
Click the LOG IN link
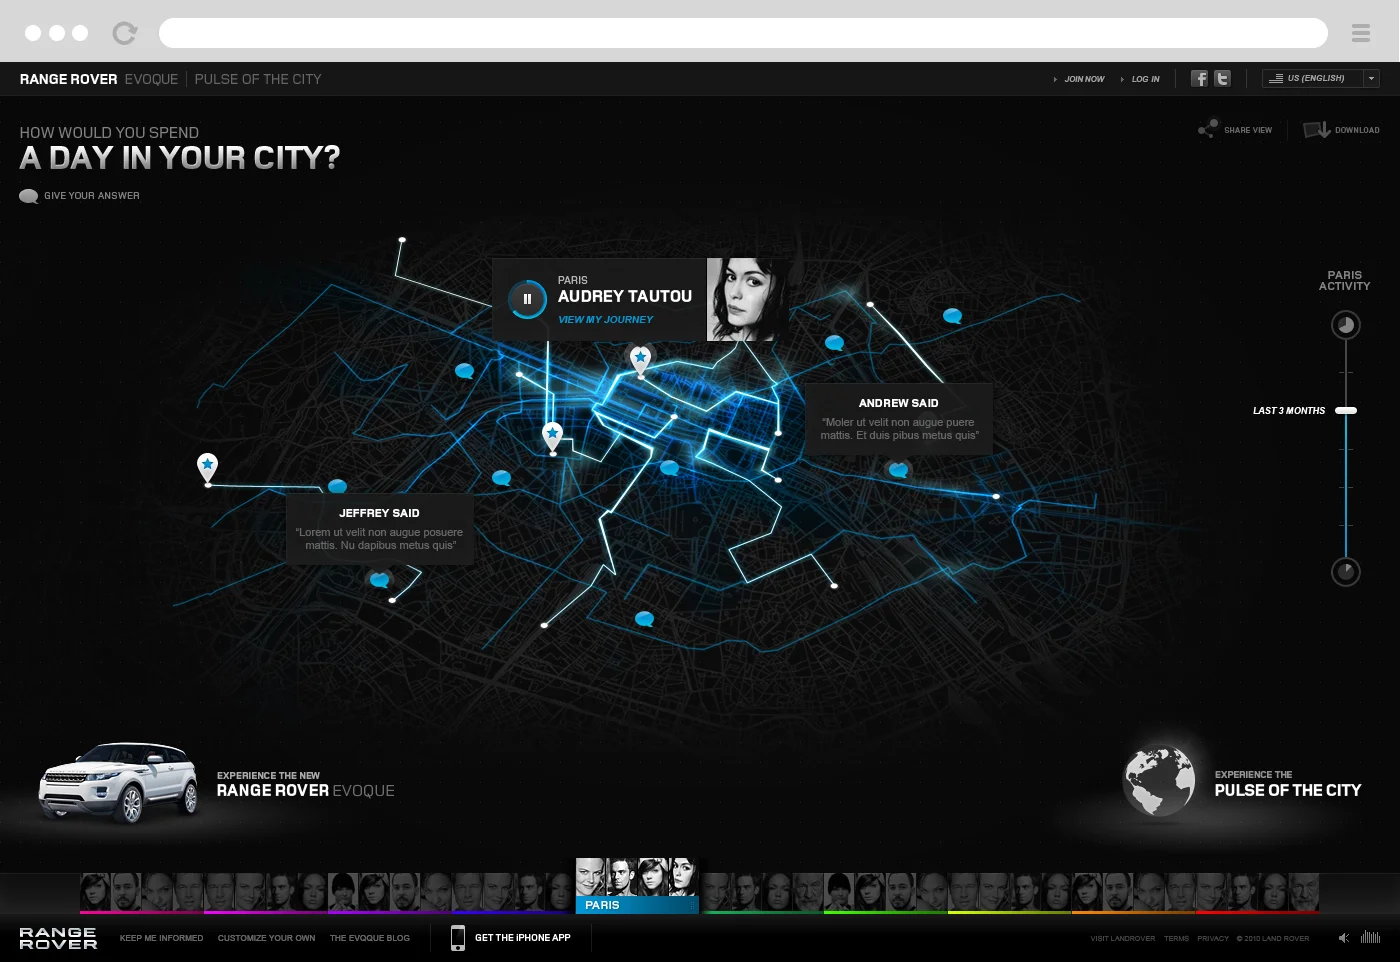point(1145,79)
